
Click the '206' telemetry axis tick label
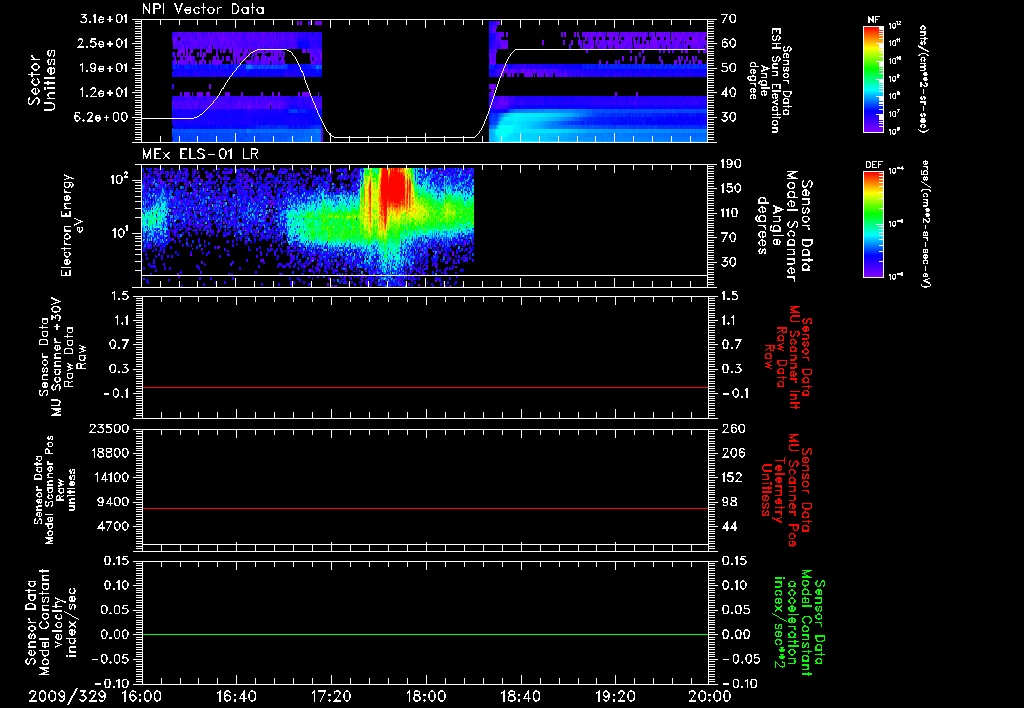click(731, 453)
